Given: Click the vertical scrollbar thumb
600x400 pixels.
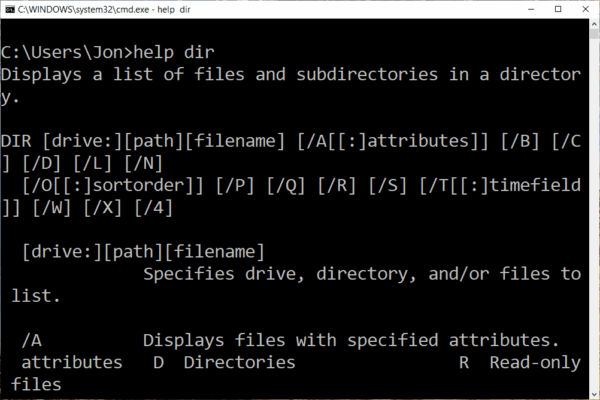Looking at the screenshot, I should pos(594,34).
